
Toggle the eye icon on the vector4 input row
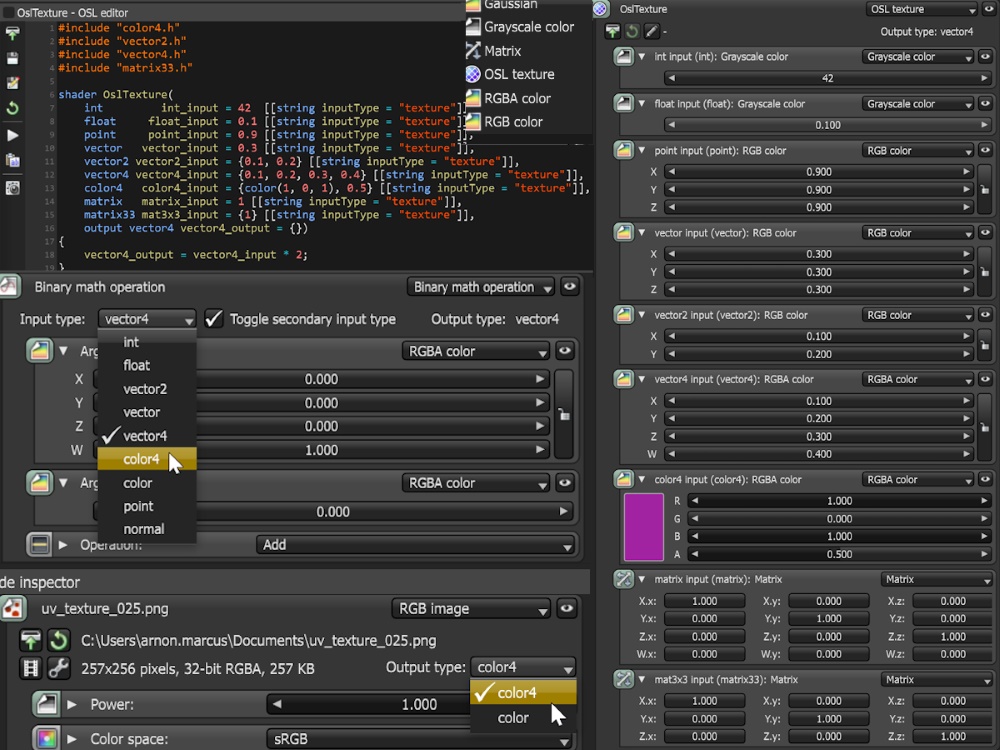coord(985,379)
